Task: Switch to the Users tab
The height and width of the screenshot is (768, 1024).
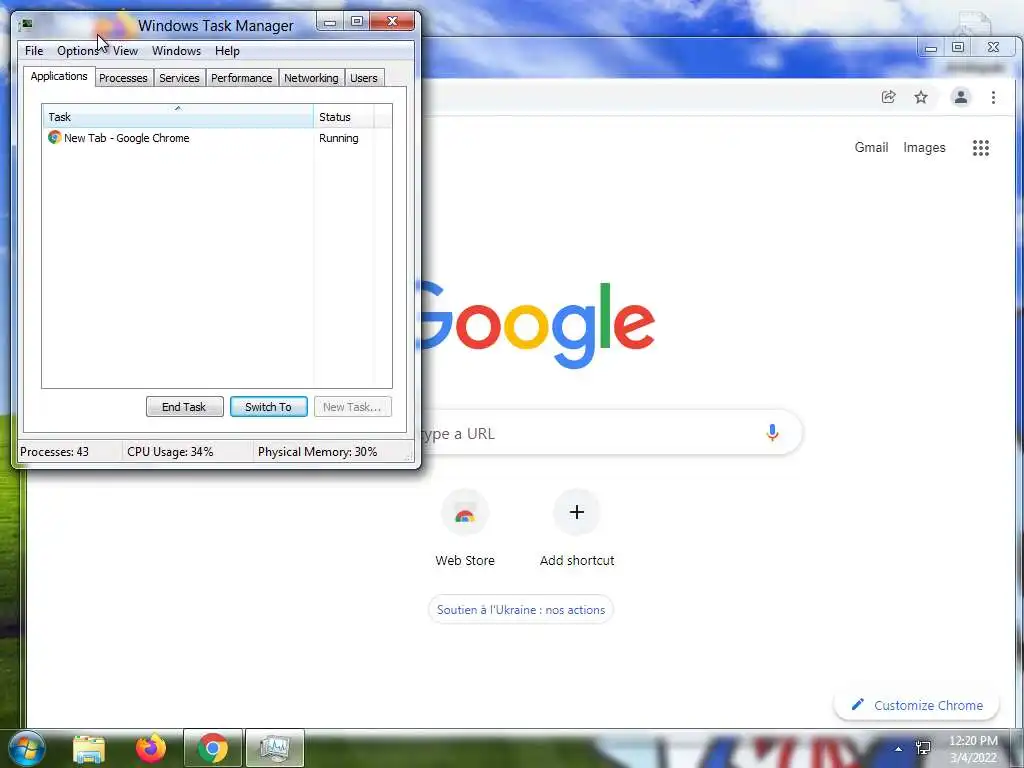Action: [364, 78]
